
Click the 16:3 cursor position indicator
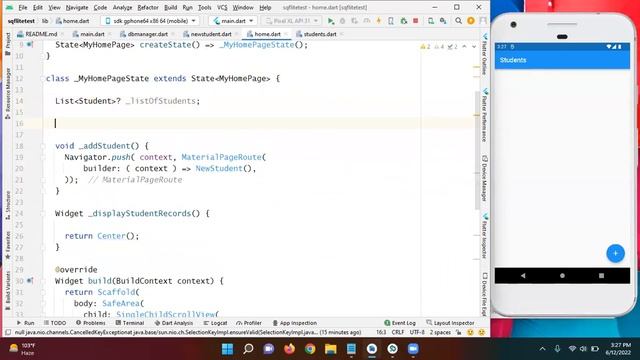pos(380,332)
